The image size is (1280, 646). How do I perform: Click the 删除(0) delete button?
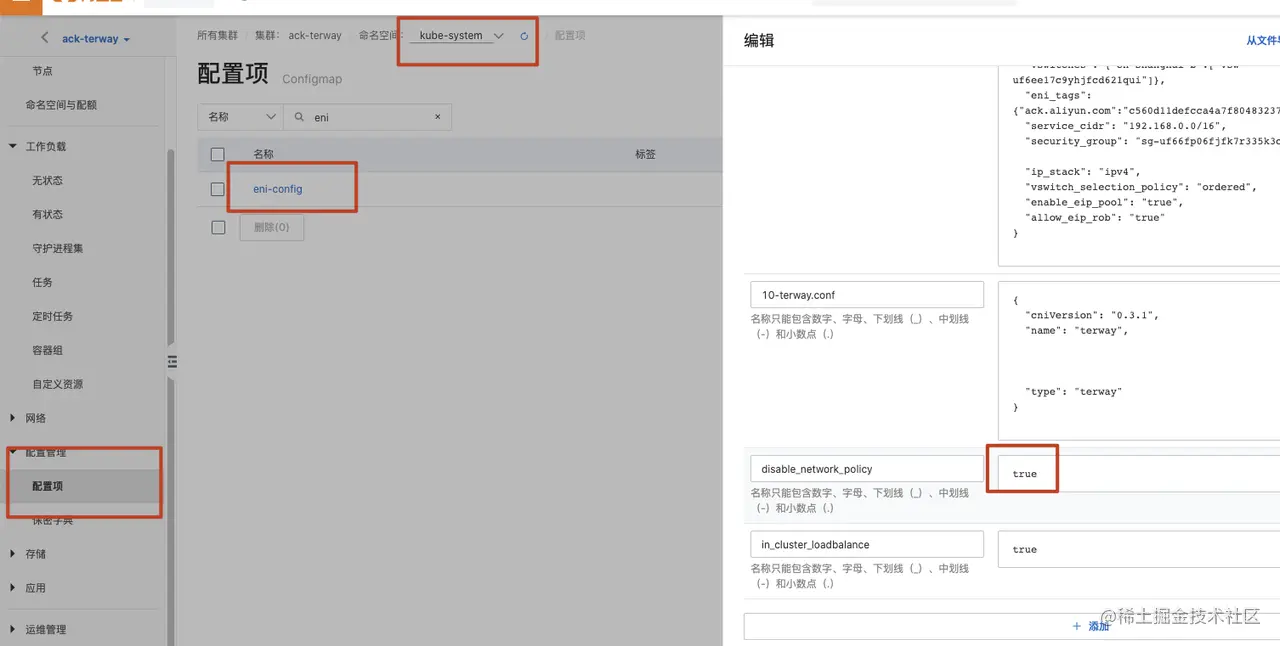(x=271, y=227)
